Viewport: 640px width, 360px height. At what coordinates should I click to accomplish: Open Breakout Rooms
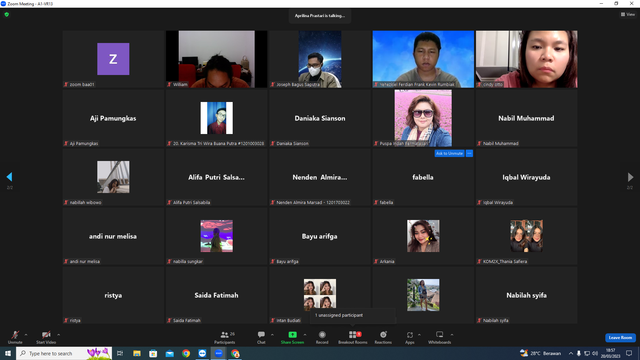click(x=353, y=337)
